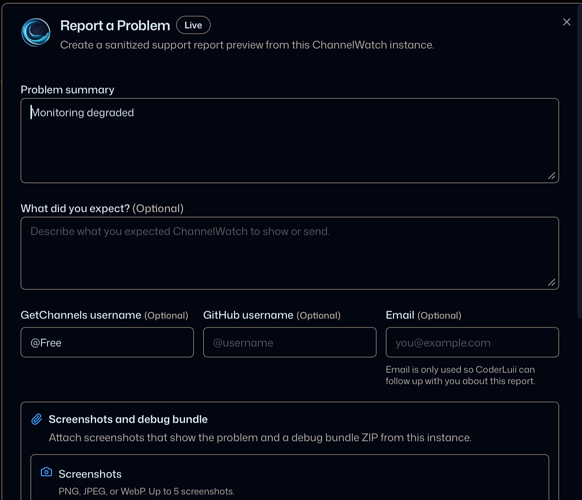Click the Problem summary label
This screenshot has height=500, width=582.
67,90
